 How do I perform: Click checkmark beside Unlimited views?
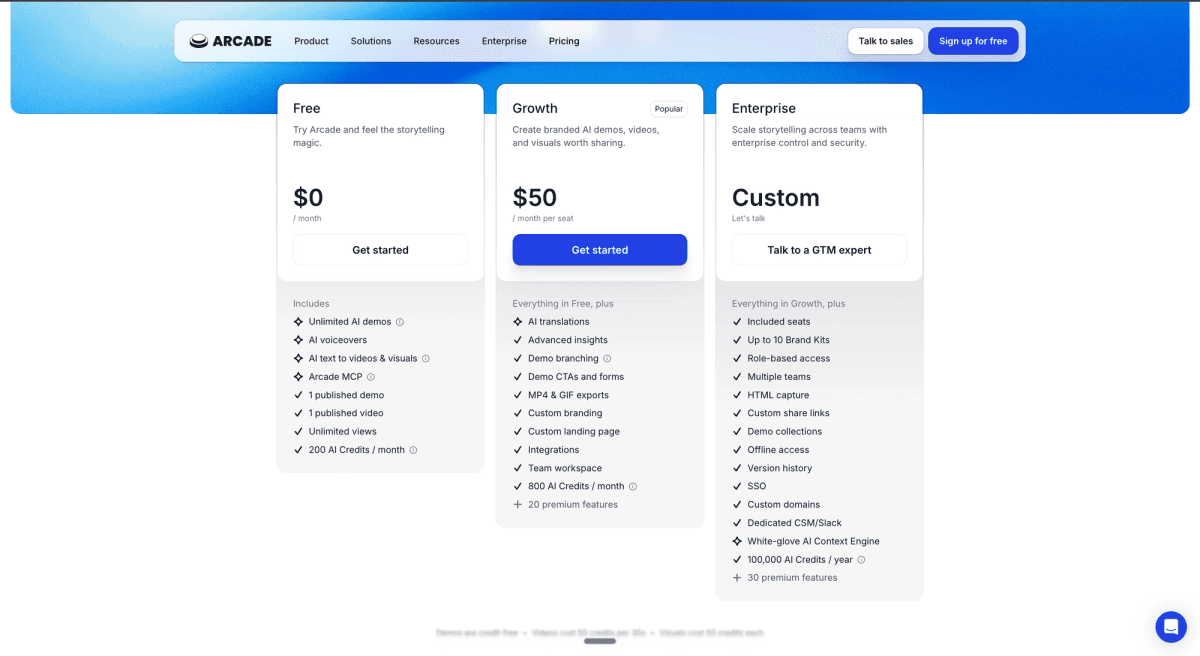(298, 432)
